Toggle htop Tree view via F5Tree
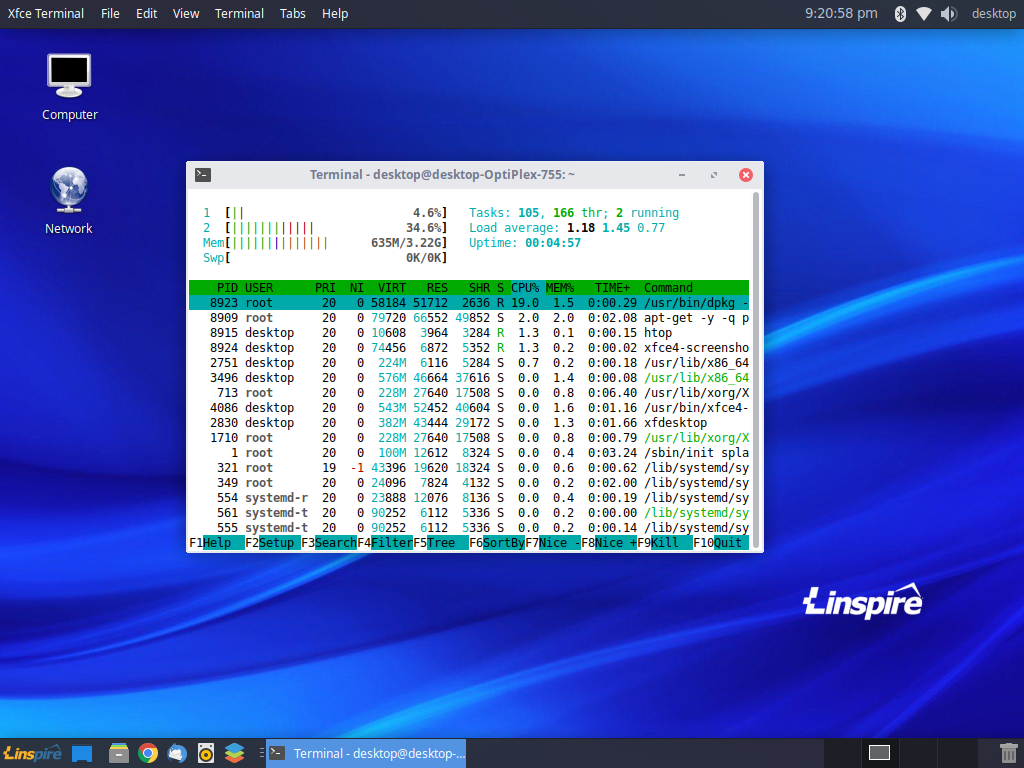The height and width of the screenshot is (768, 1024). [437, 542]
